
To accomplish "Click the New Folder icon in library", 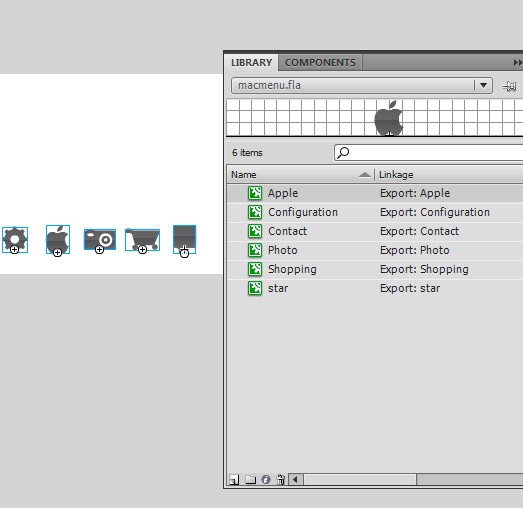I will pos(250,480).
